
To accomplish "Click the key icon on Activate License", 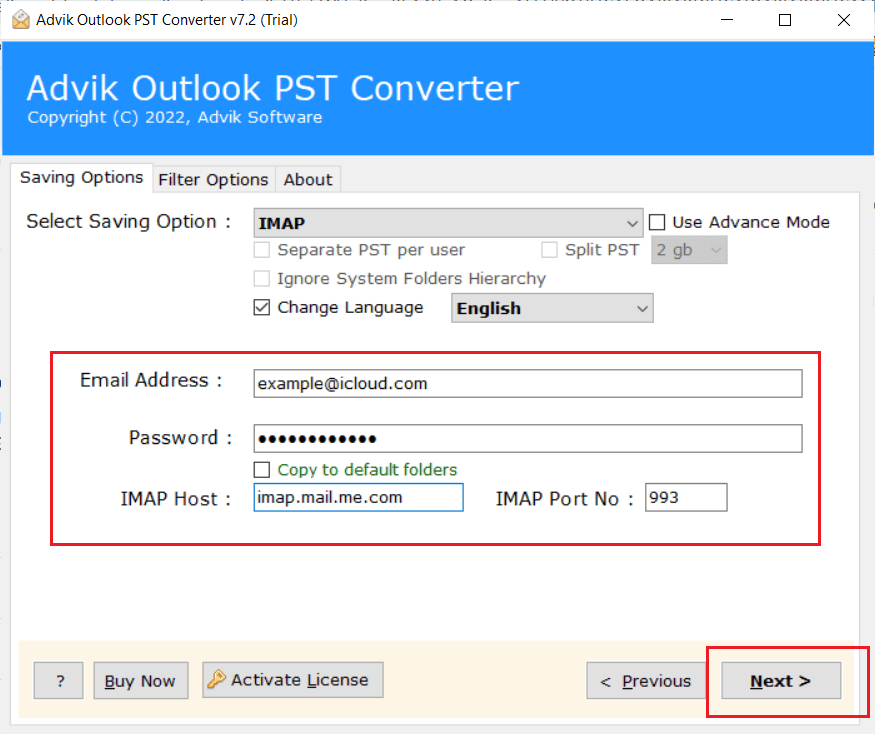I will pos(217,679).
